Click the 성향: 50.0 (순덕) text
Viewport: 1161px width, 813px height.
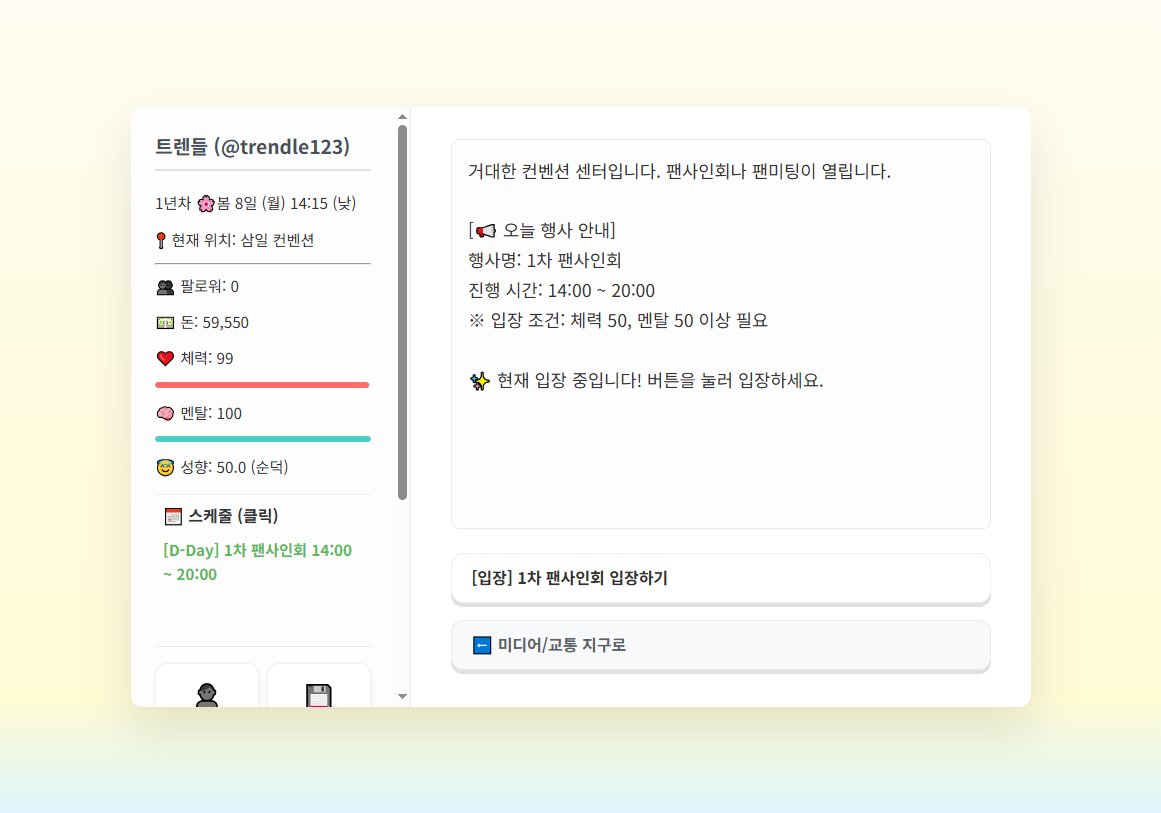234,467
